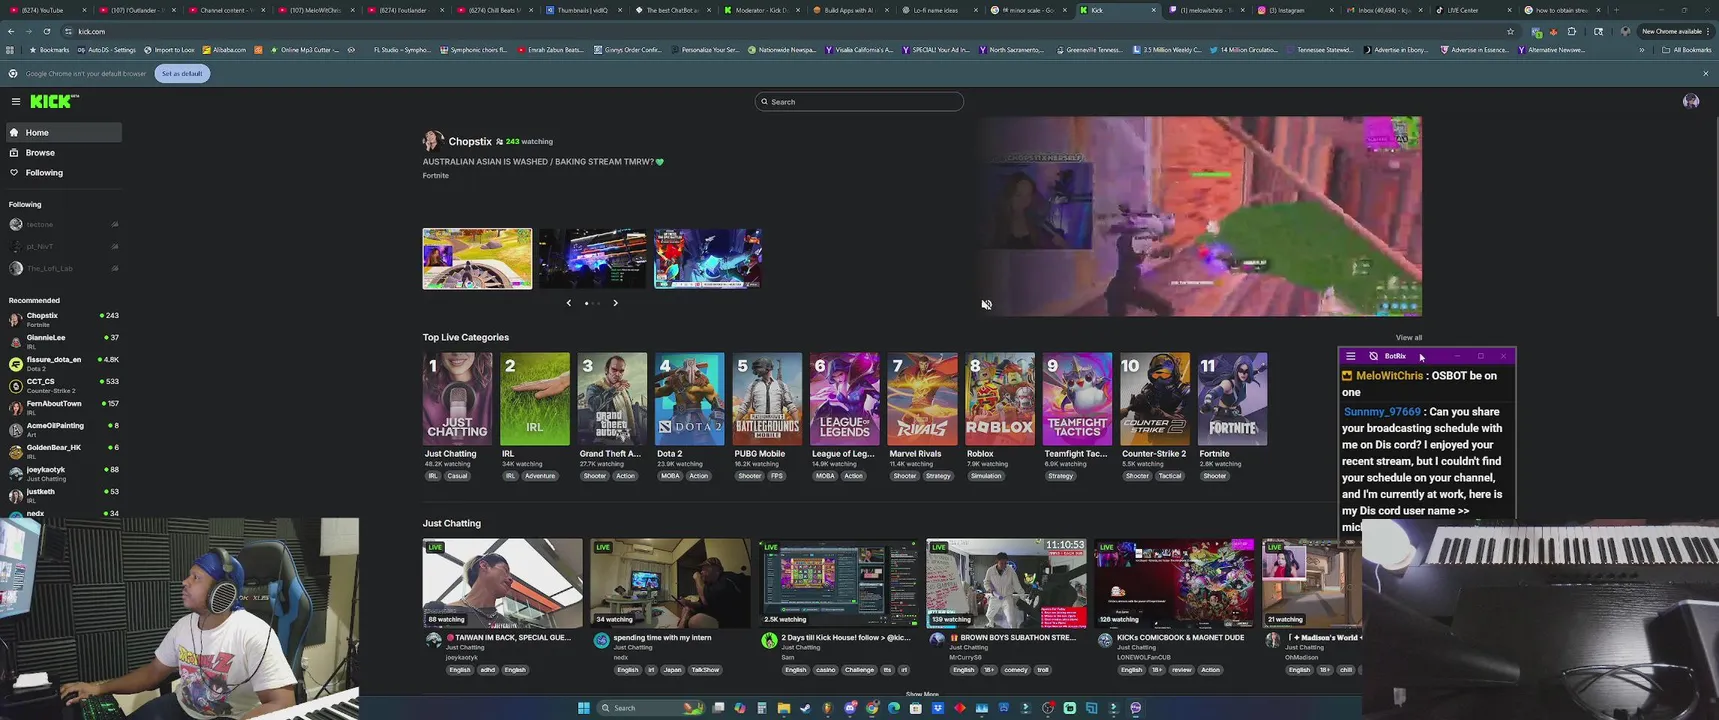The height and width of the screenshot is (720, 1719).
Task: Select the third featured stream thumbnail
Action: pos(708,258)
